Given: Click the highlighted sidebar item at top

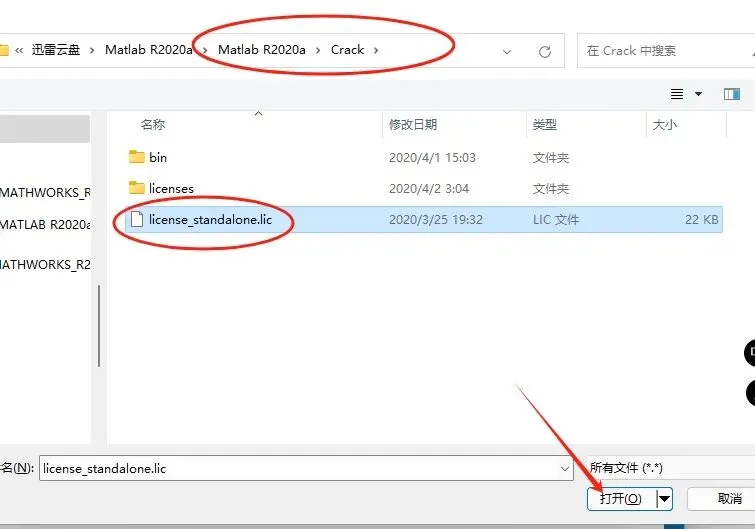Looking at the screenshot, I should [45, 129].
